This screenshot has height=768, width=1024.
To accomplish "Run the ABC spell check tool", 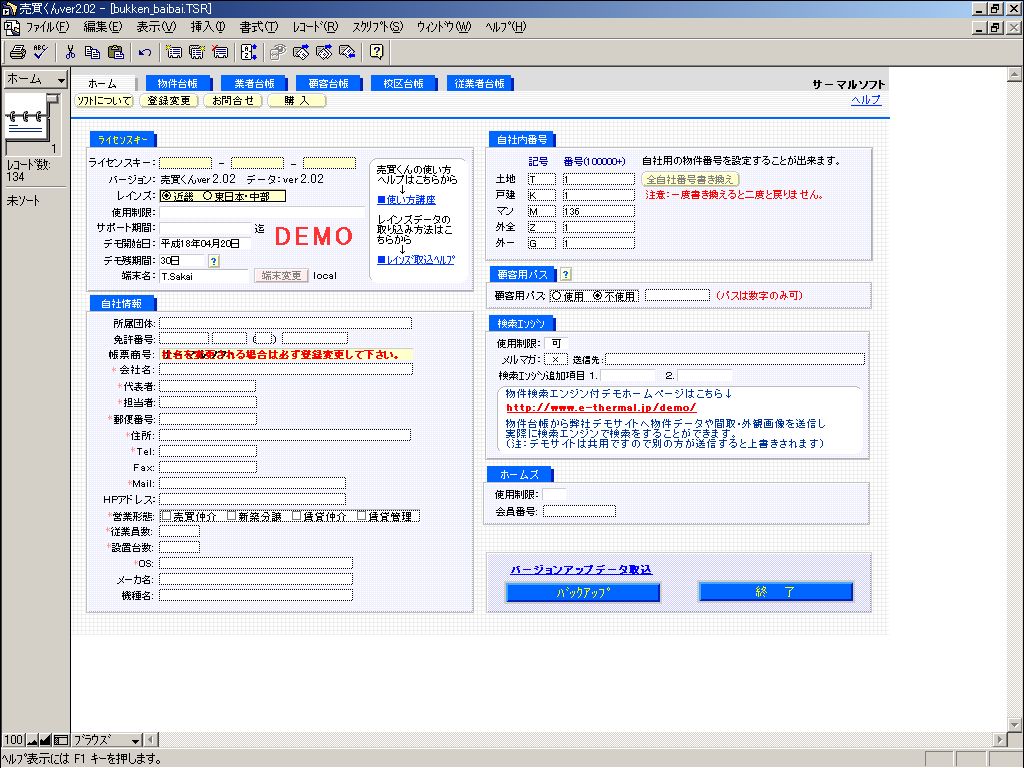I will pyautogui.click(x=40, y=52).
